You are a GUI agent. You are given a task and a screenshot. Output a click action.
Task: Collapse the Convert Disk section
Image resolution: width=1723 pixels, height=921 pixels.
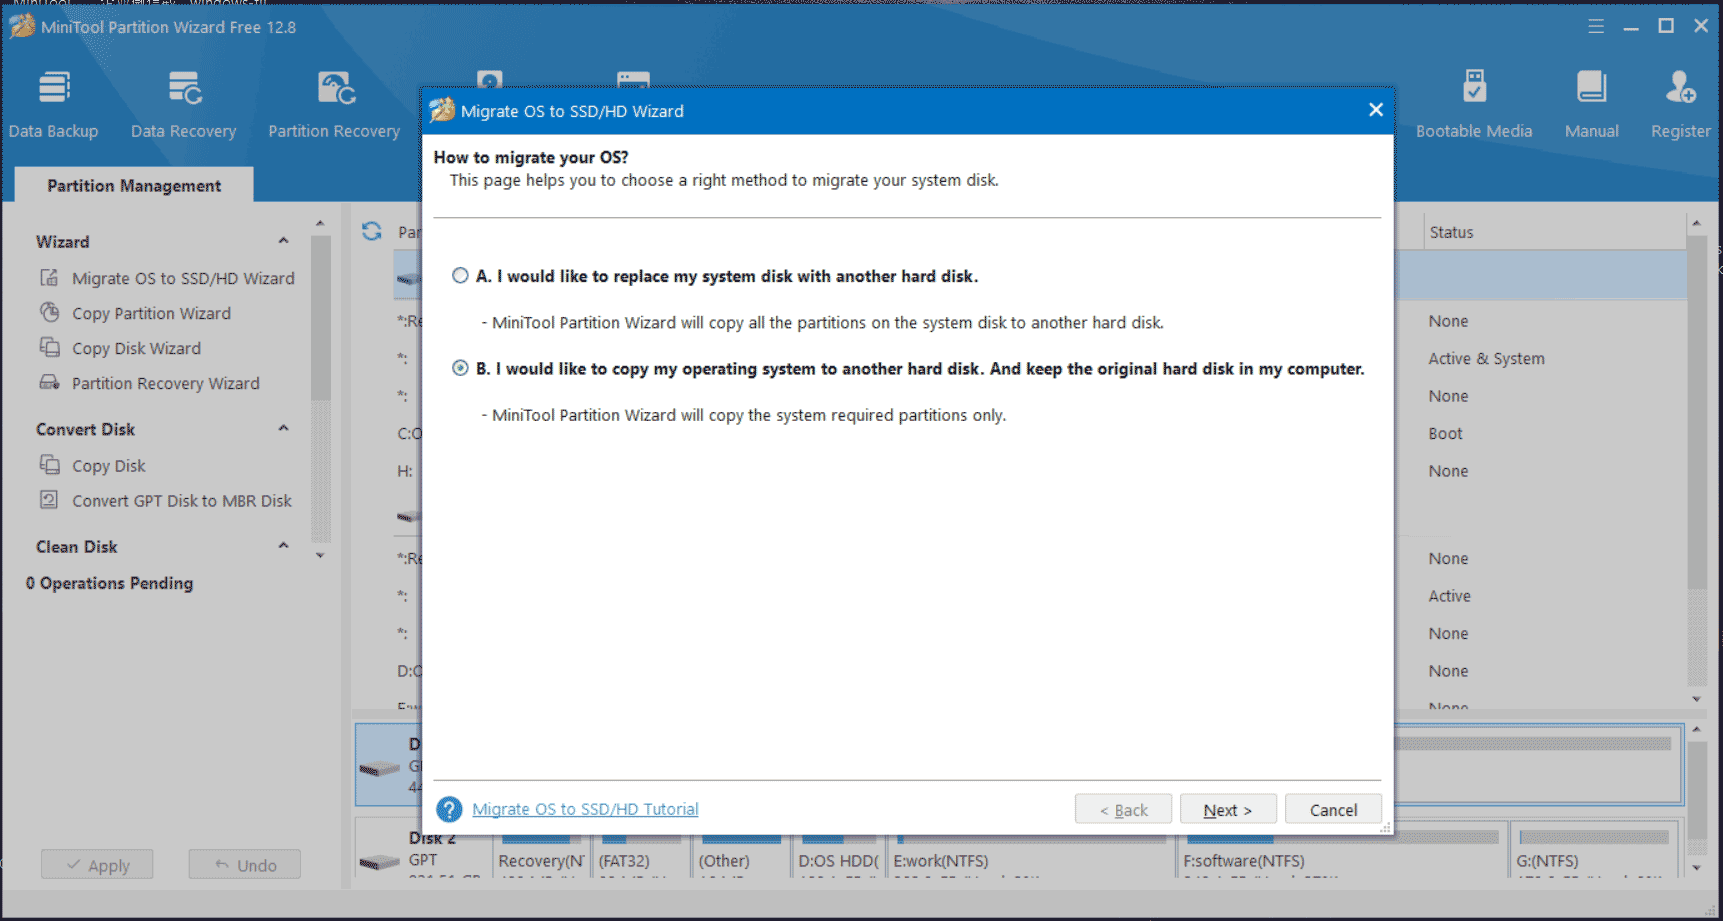pos(283,428)
